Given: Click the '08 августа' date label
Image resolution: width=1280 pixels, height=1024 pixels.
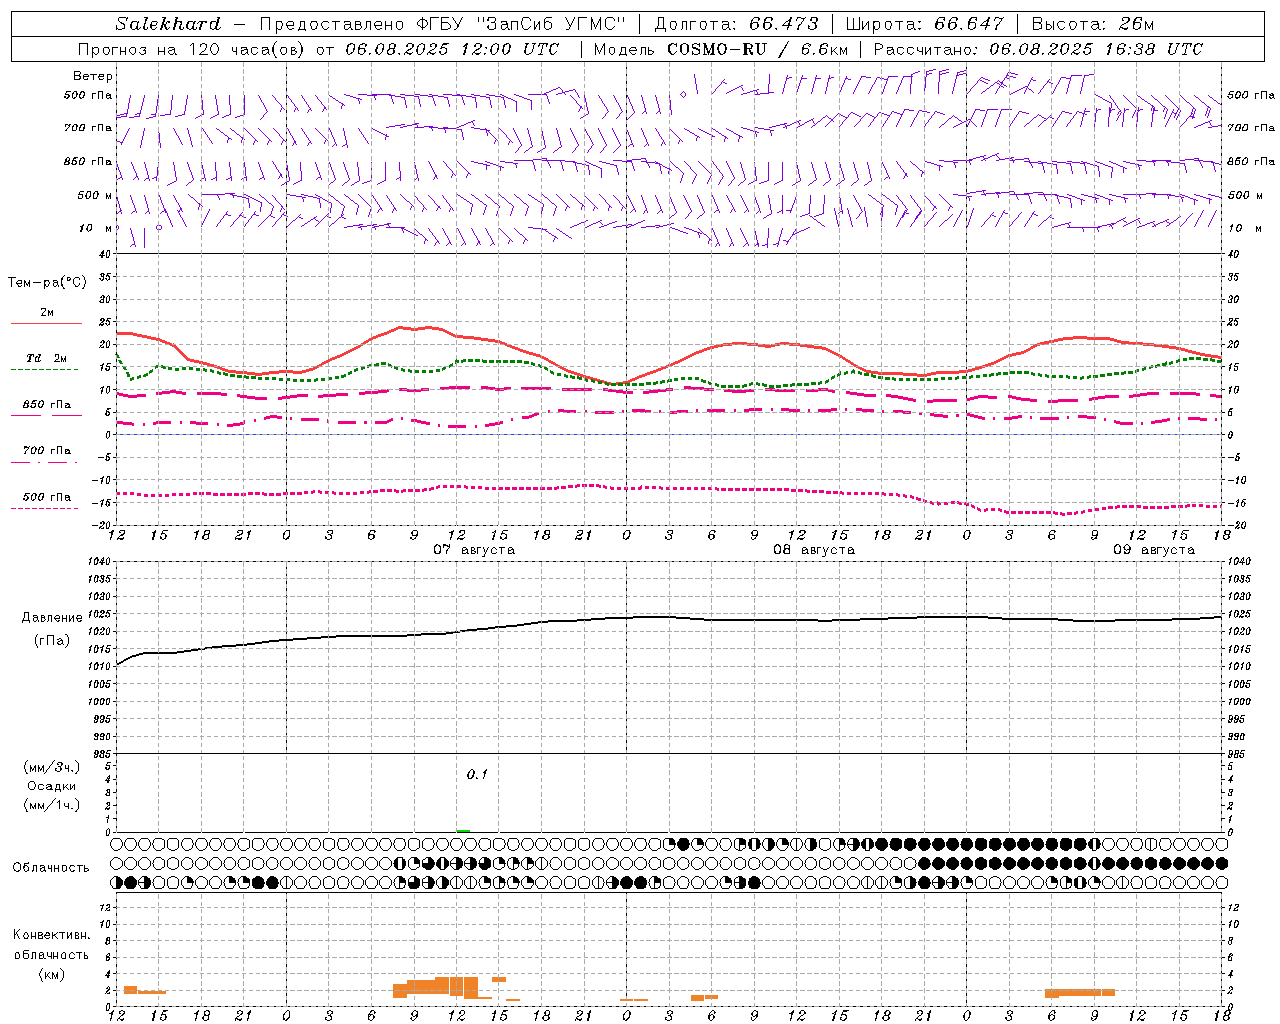Looking at the screenshot, I should click(814, 550).
